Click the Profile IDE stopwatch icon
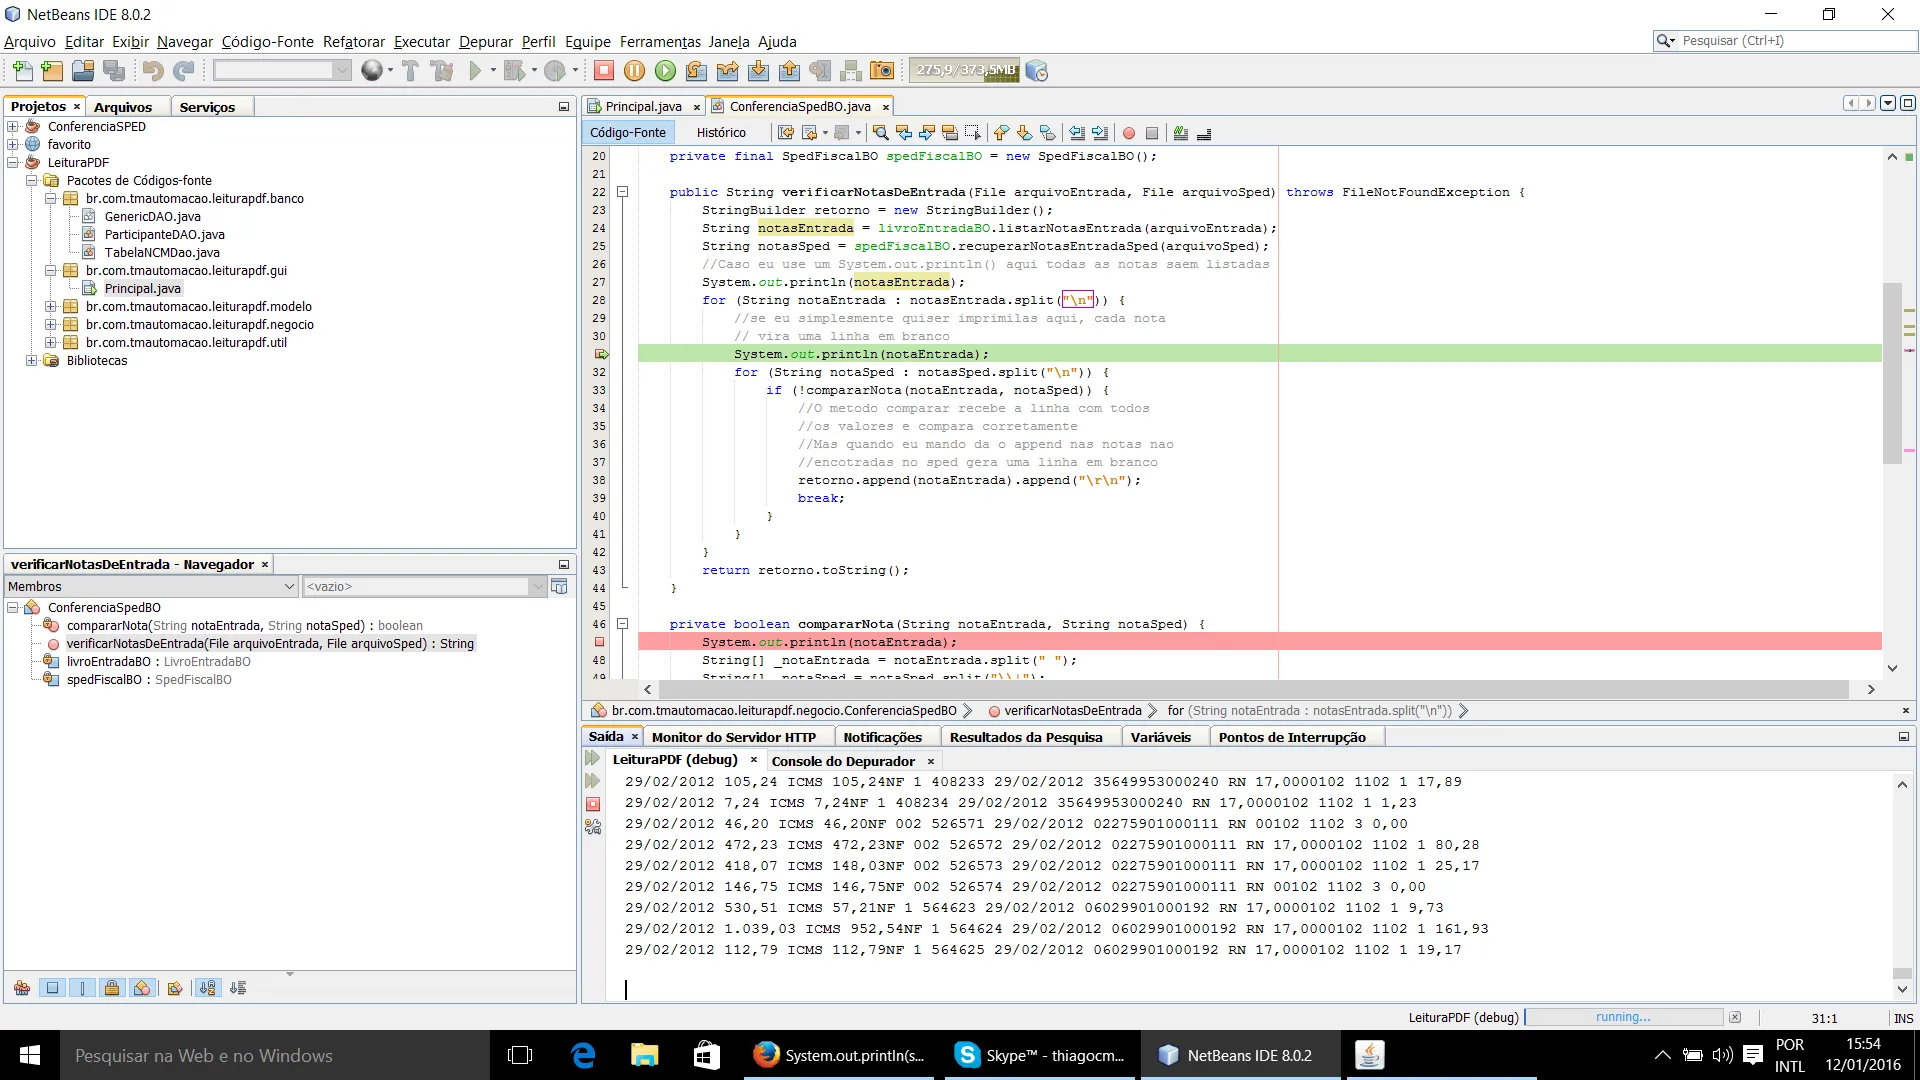Viewport: 1920px width, 1080px height. click(1037, 71)
